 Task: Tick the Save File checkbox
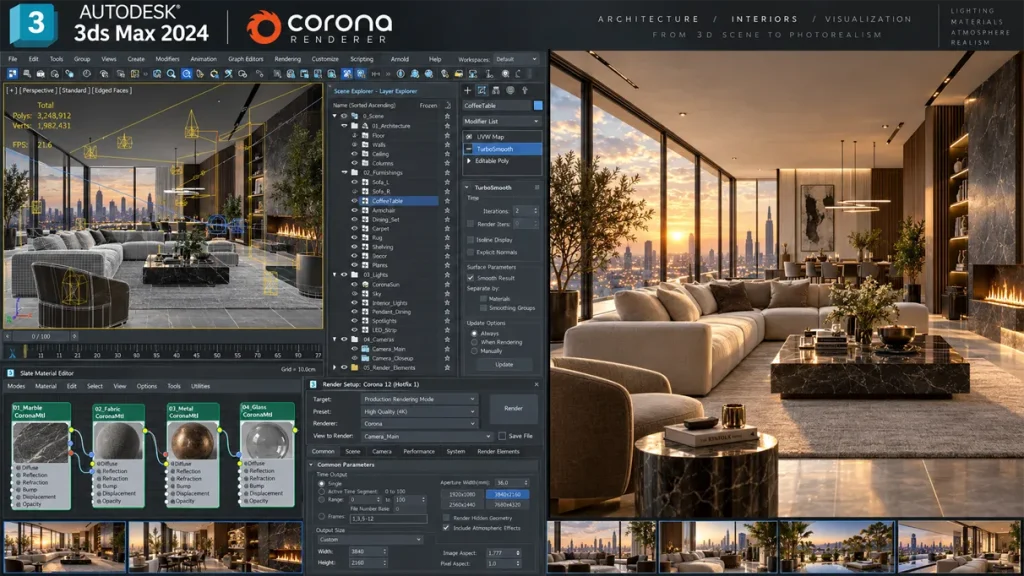[502, 436]
